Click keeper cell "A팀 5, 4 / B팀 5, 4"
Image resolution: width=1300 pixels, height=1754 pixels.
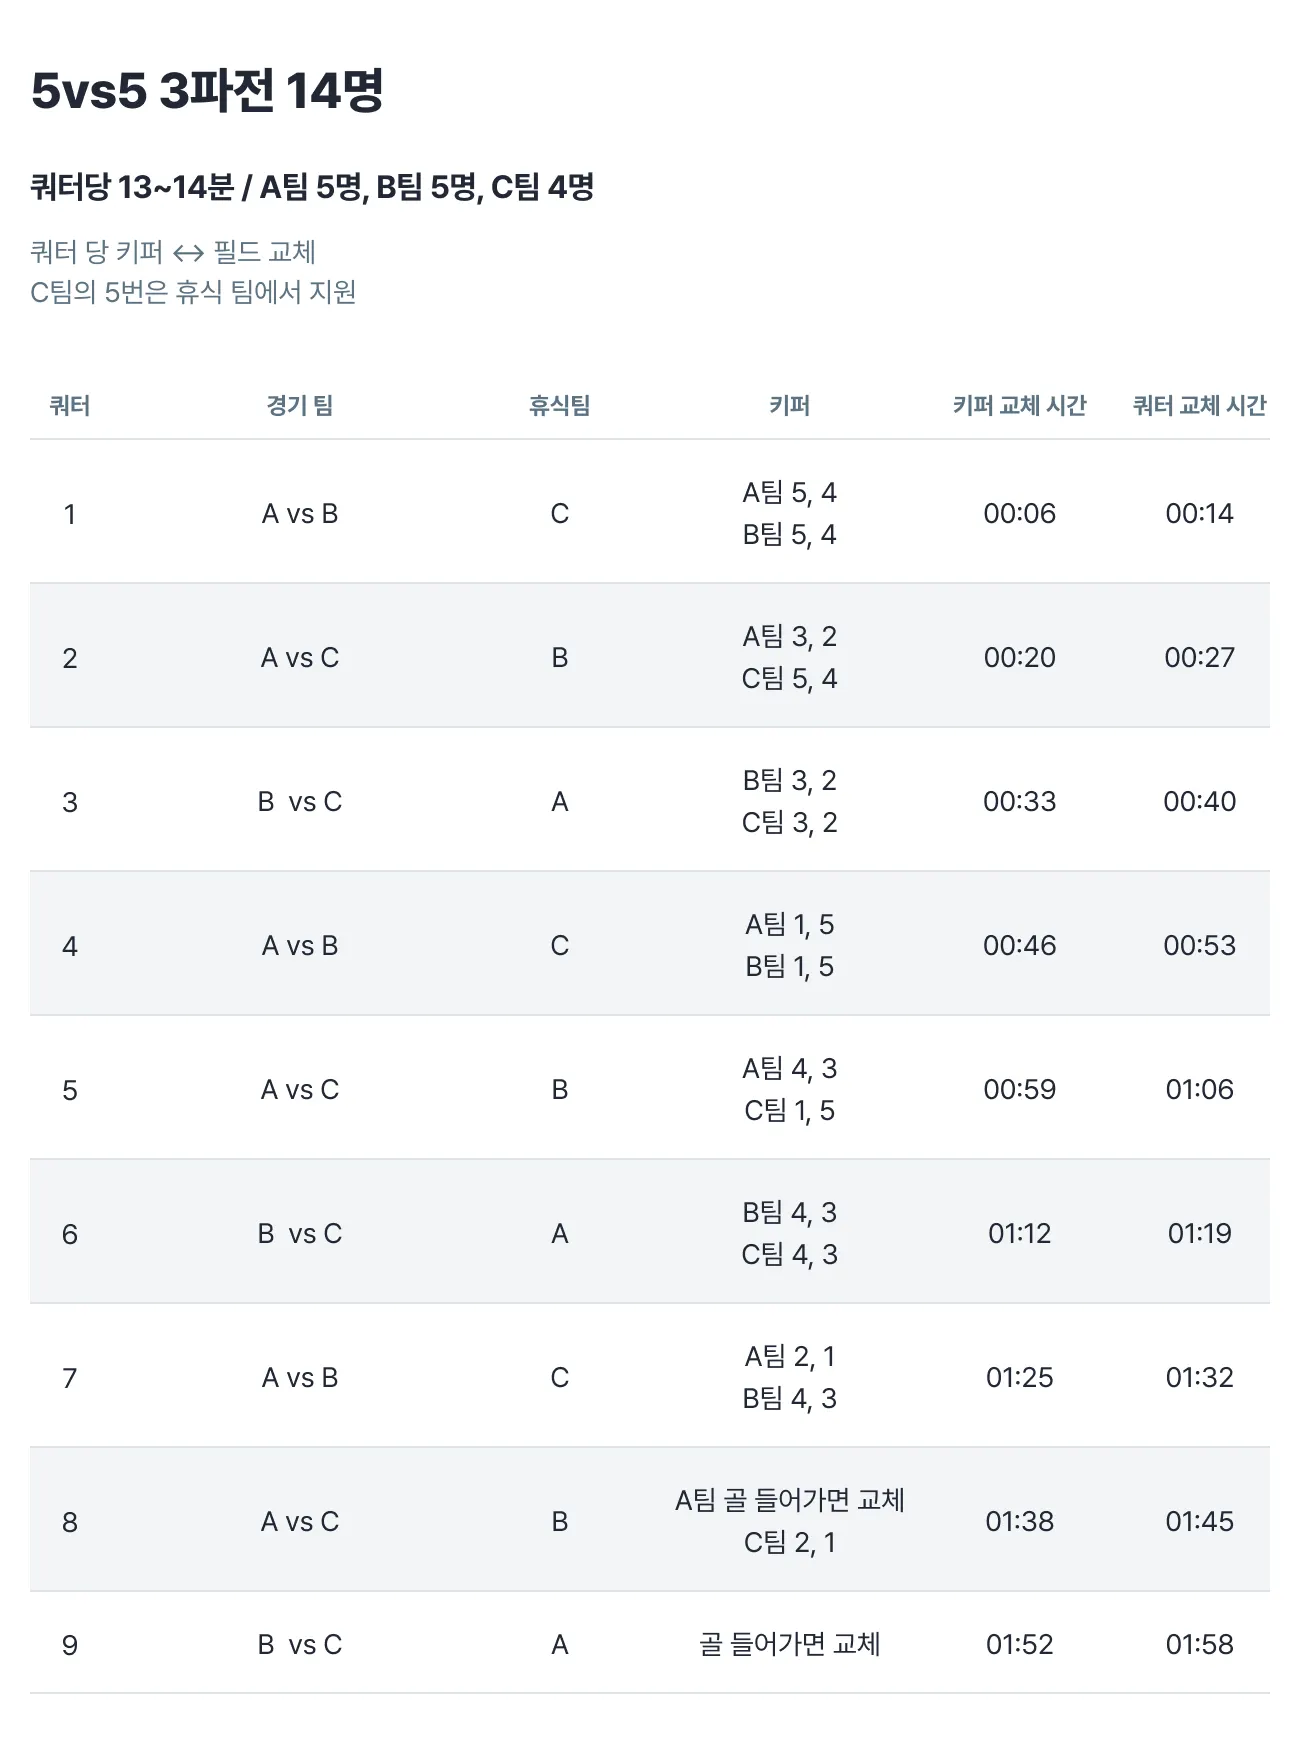click(x=789, y=513)
